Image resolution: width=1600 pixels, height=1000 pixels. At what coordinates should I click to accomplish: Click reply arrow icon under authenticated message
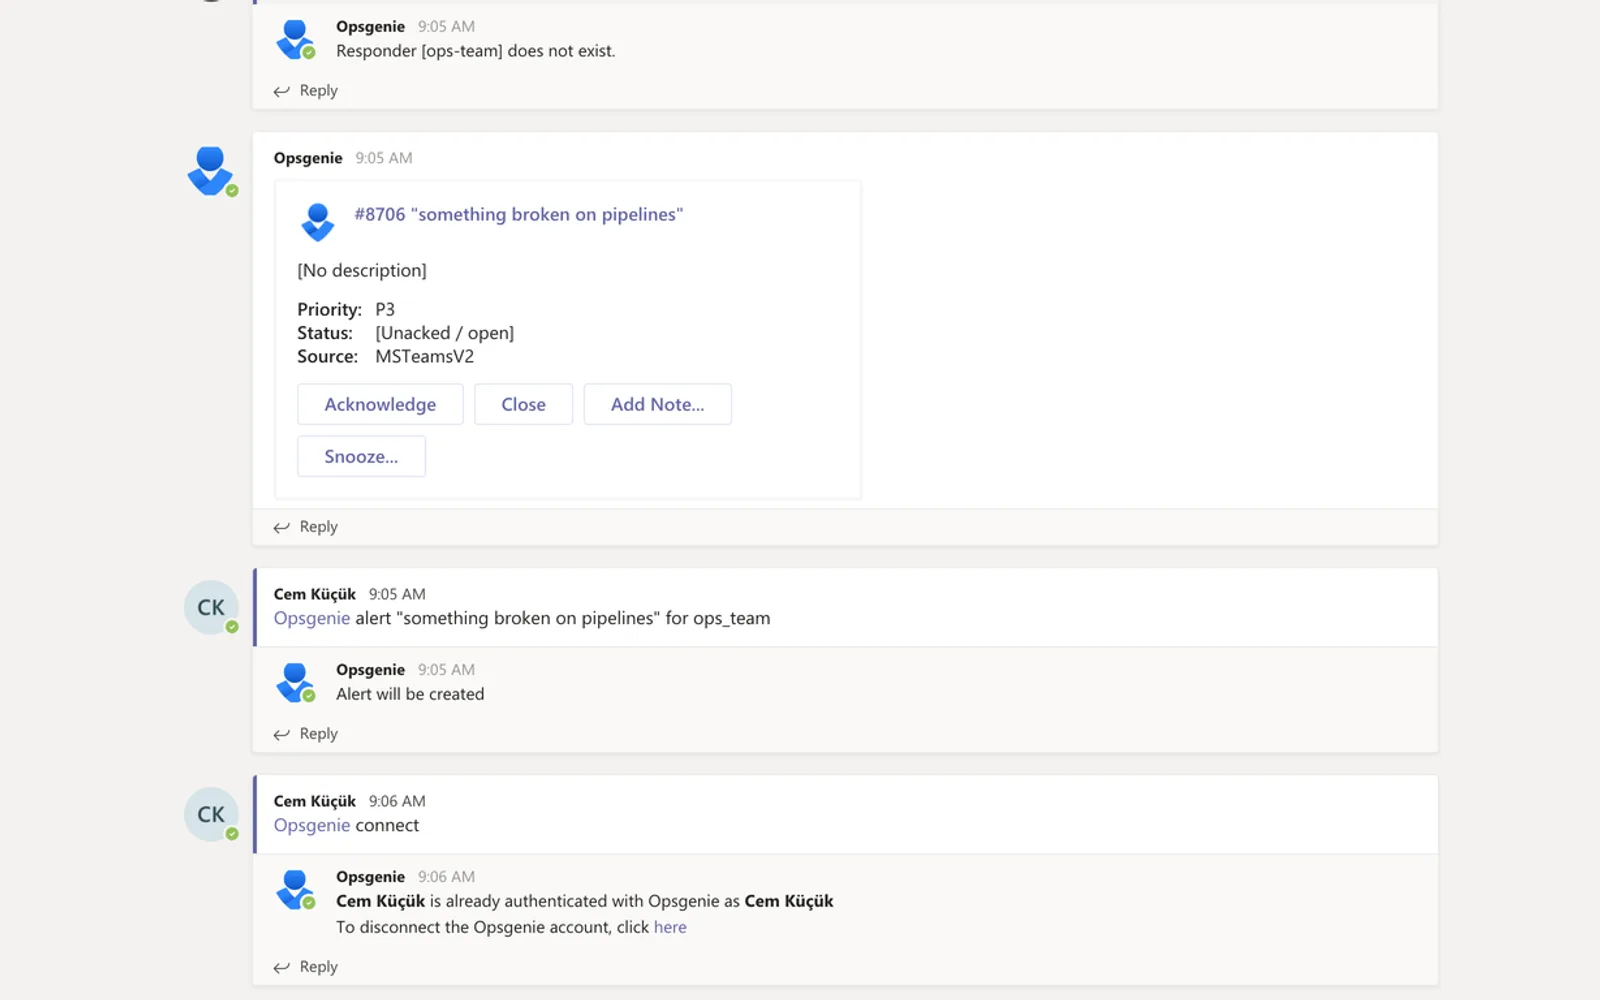[282, 967]
